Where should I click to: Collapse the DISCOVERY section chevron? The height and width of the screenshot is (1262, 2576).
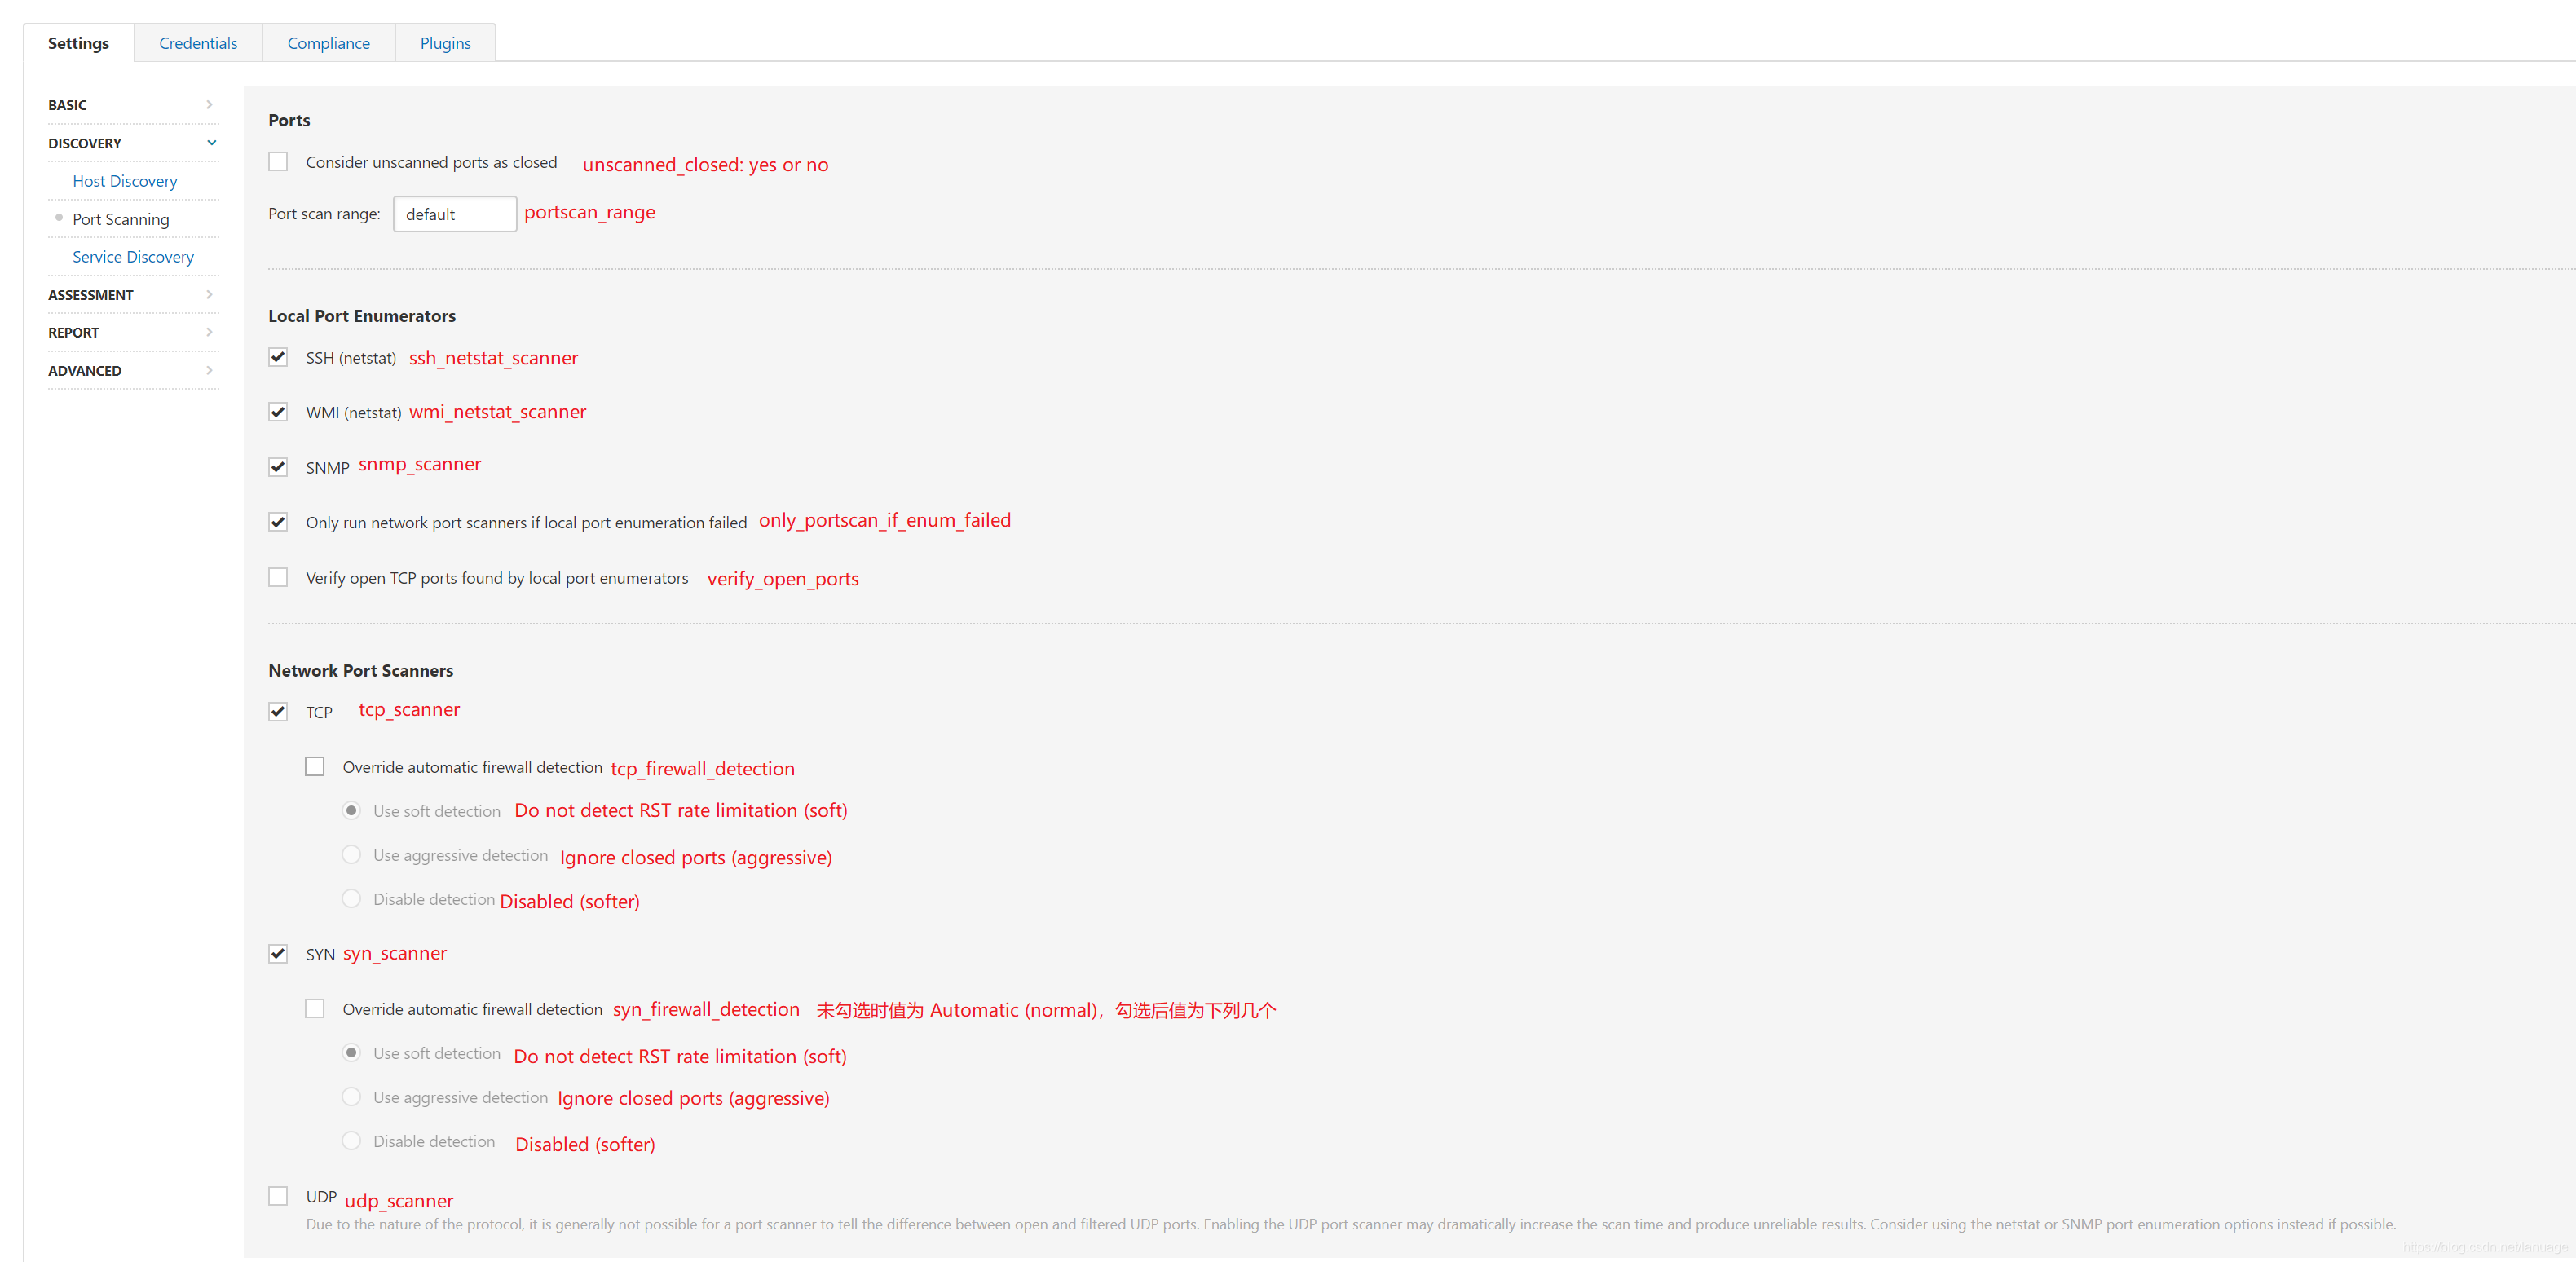pyautogui.click(x=211, y=143)
